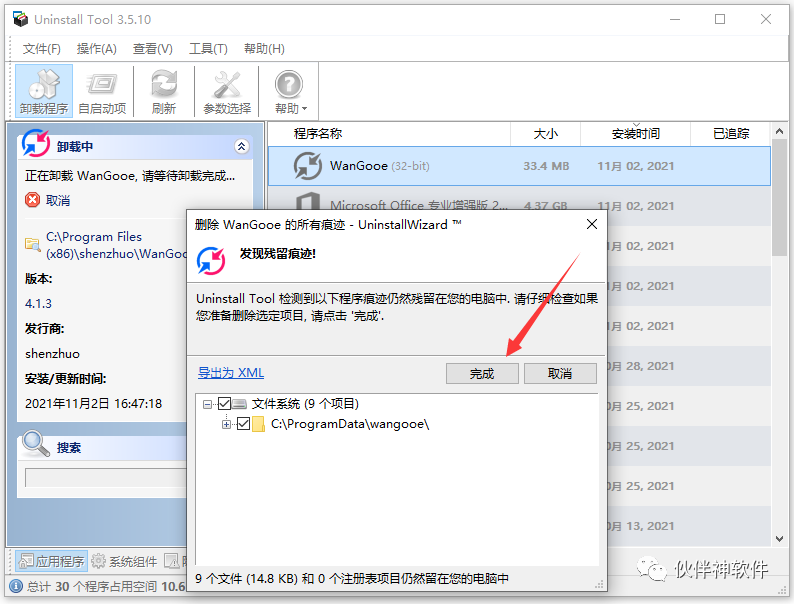Switch to the 系统组件 tab
The height and width of the screenshot is (604, 794).
(125, 561)
